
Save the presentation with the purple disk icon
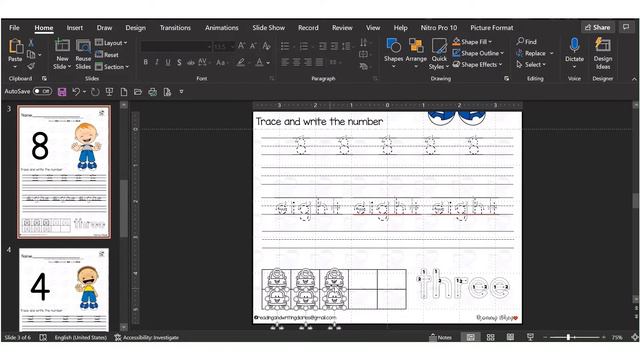(62, 92)
